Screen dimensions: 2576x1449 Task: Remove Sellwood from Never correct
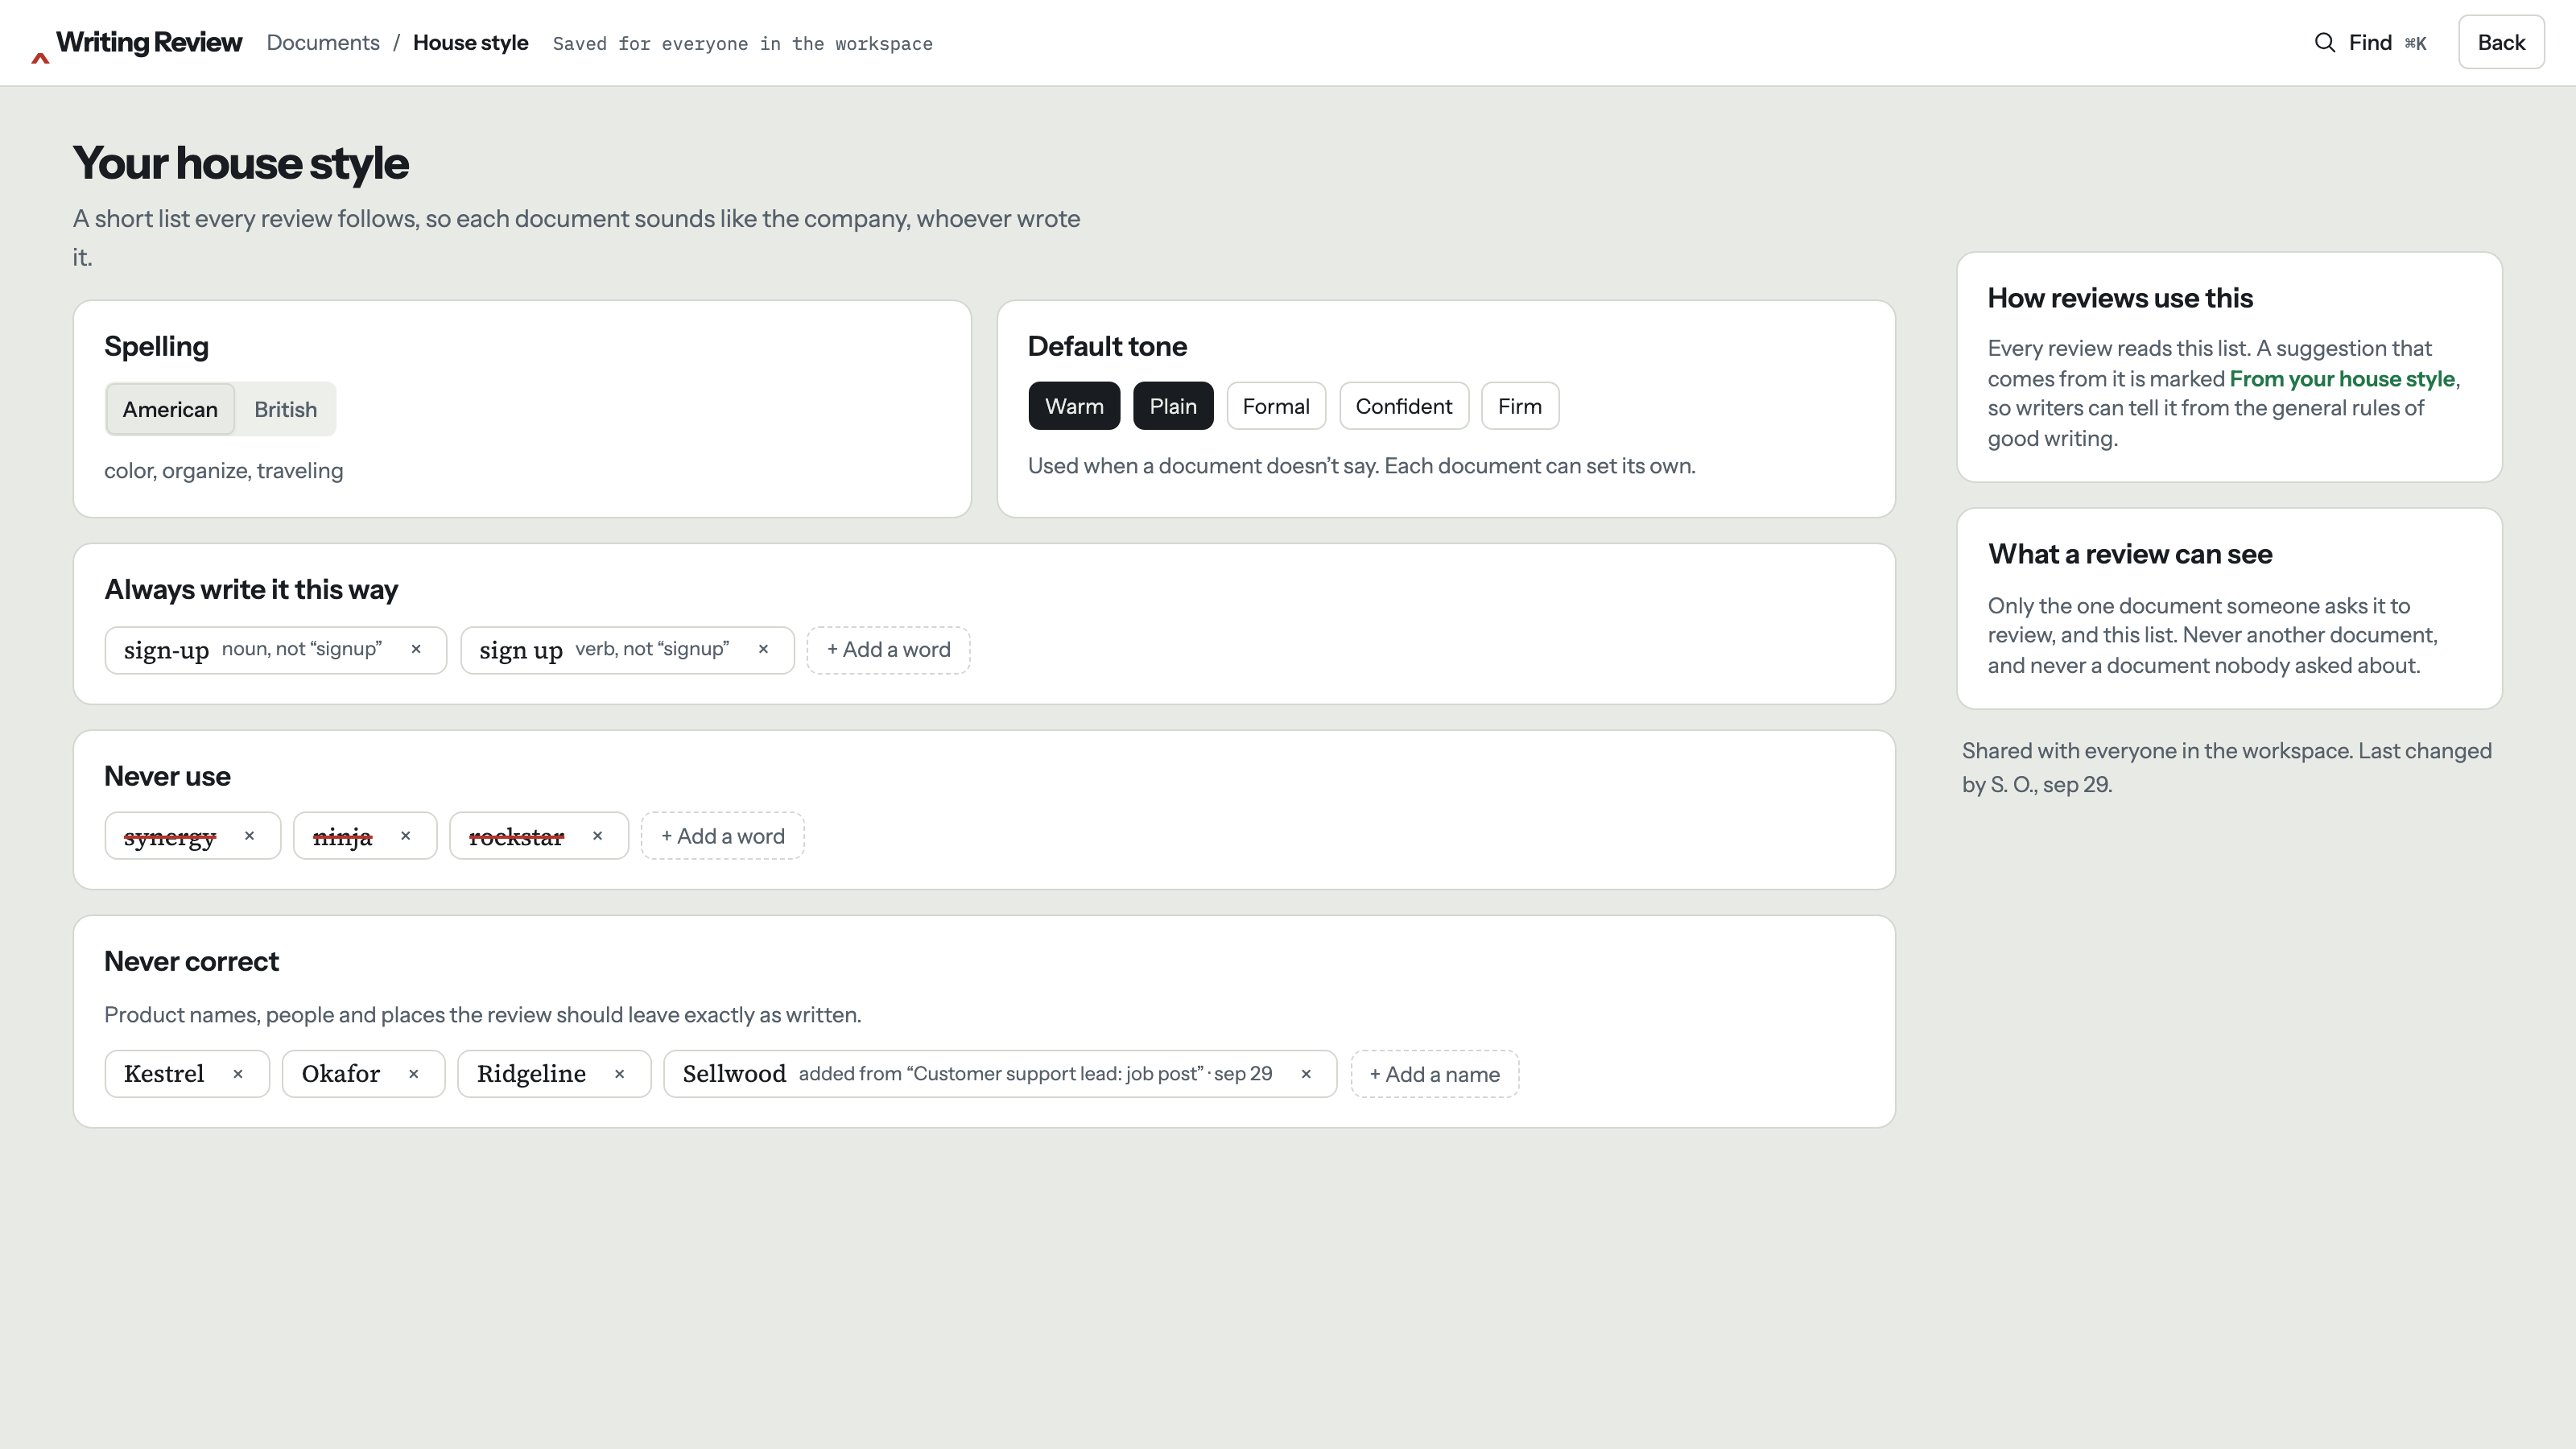[x=1306, y=1074]
